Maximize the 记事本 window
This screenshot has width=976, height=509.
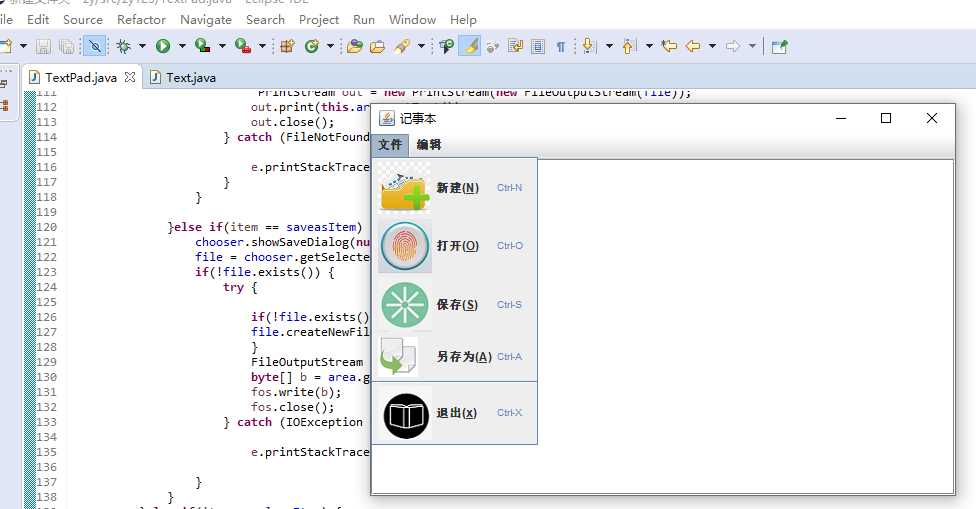[886, 118]
